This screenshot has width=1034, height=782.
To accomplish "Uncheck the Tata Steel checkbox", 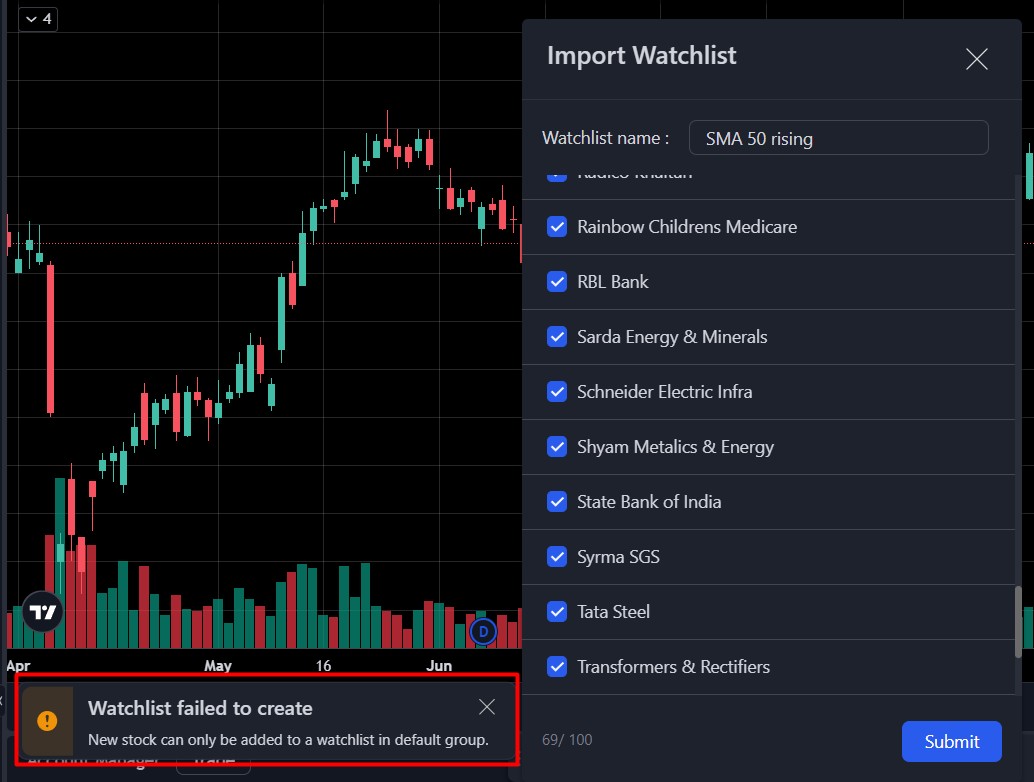I will (558, 612).
